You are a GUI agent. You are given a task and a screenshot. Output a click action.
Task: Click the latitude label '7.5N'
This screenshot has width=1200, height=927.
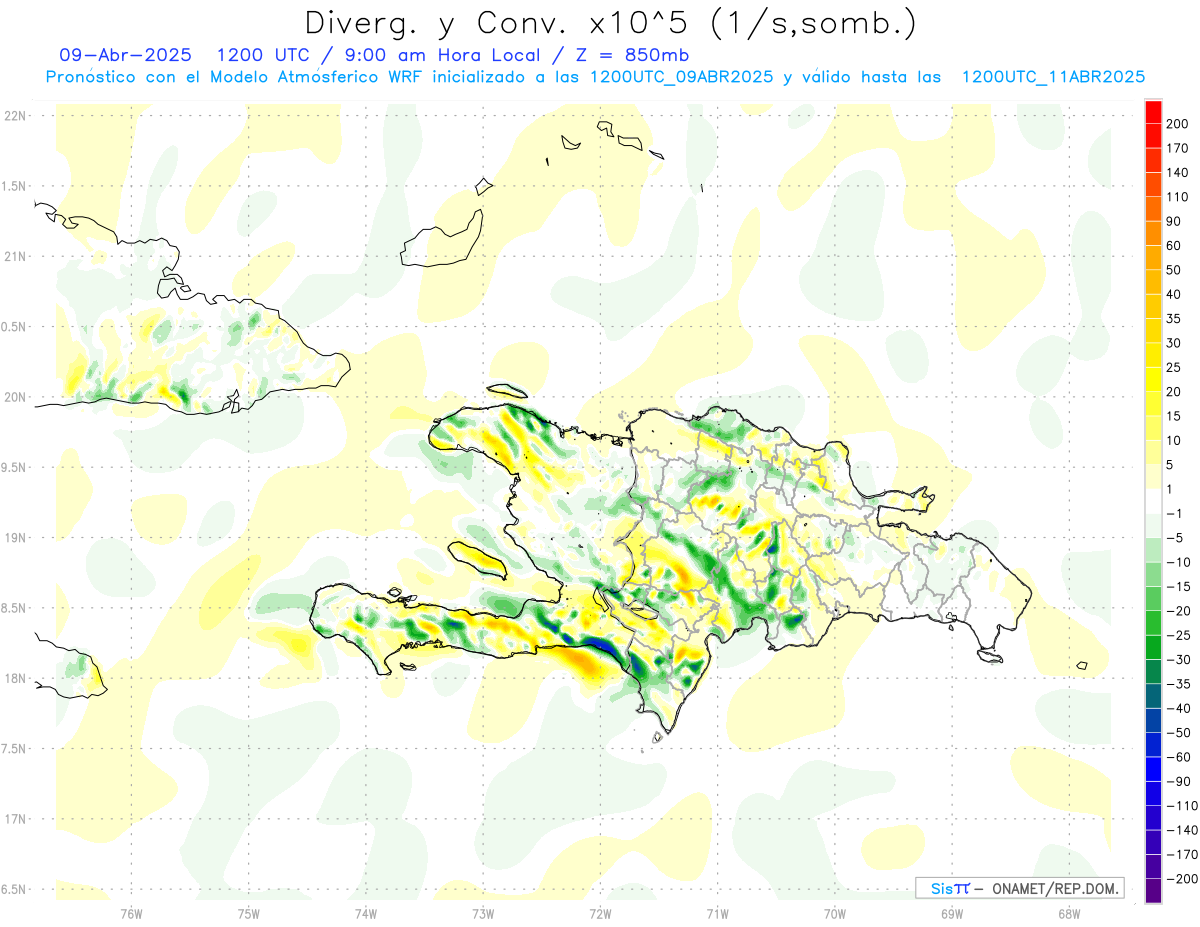(x=14, y=749)
